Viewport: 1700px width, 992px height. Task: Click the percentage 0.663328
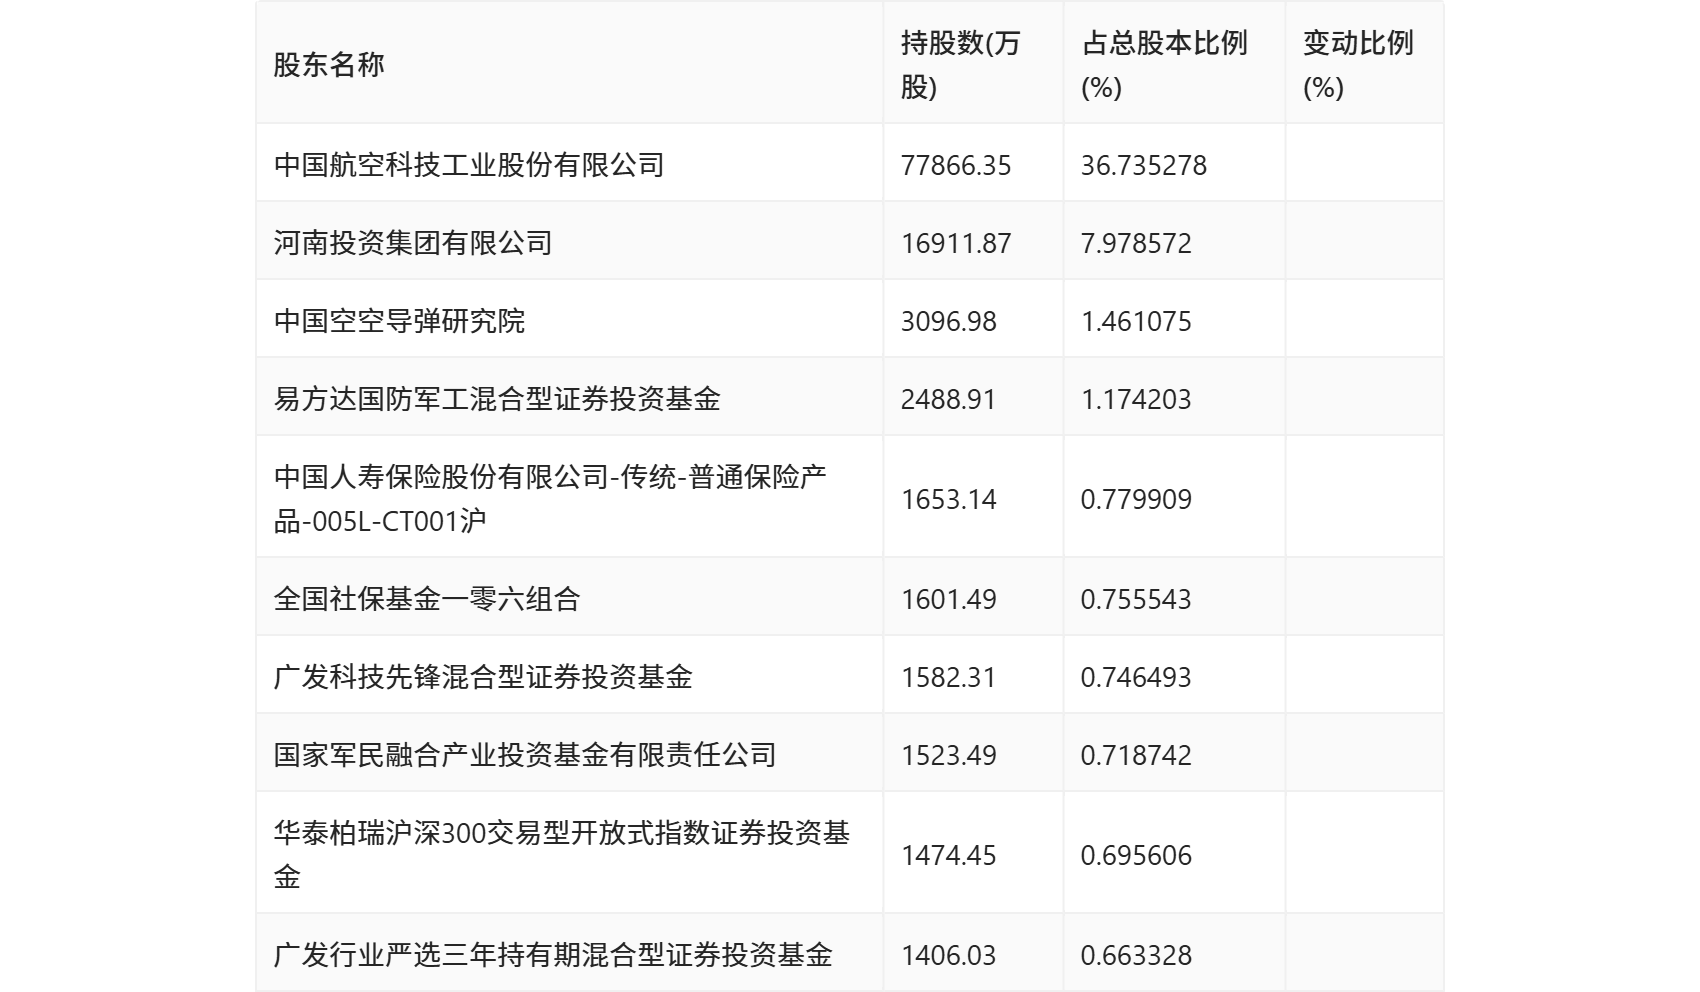1136,955
